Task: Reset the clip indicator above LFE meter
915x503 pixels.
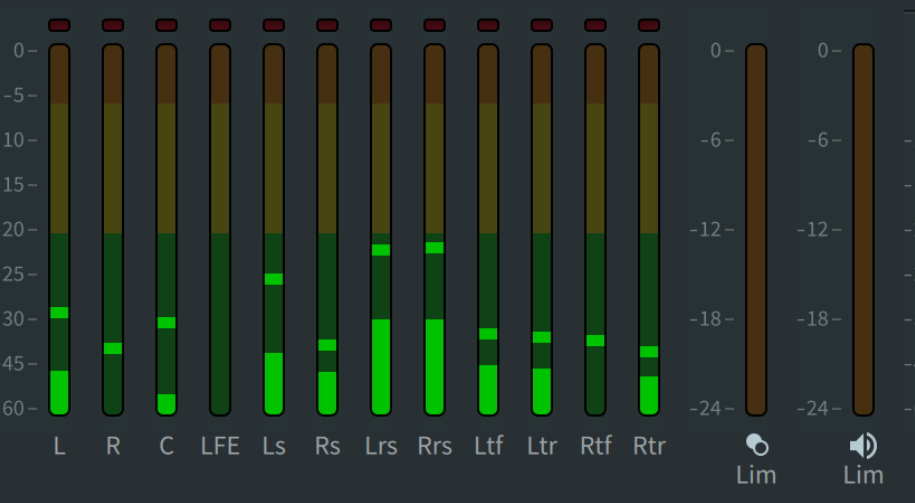Action: tap(220, 25)
